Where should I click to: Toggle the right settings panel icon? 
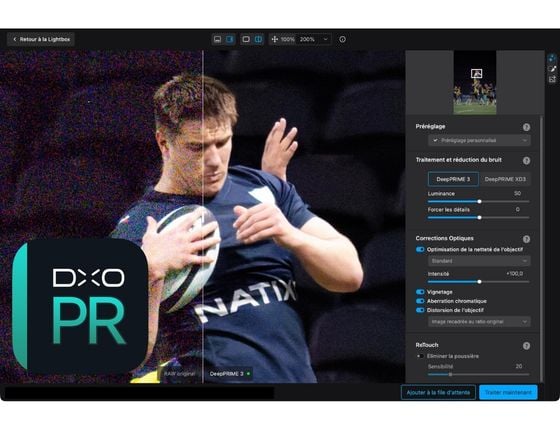pyautogui.click(x=230, y=39)
